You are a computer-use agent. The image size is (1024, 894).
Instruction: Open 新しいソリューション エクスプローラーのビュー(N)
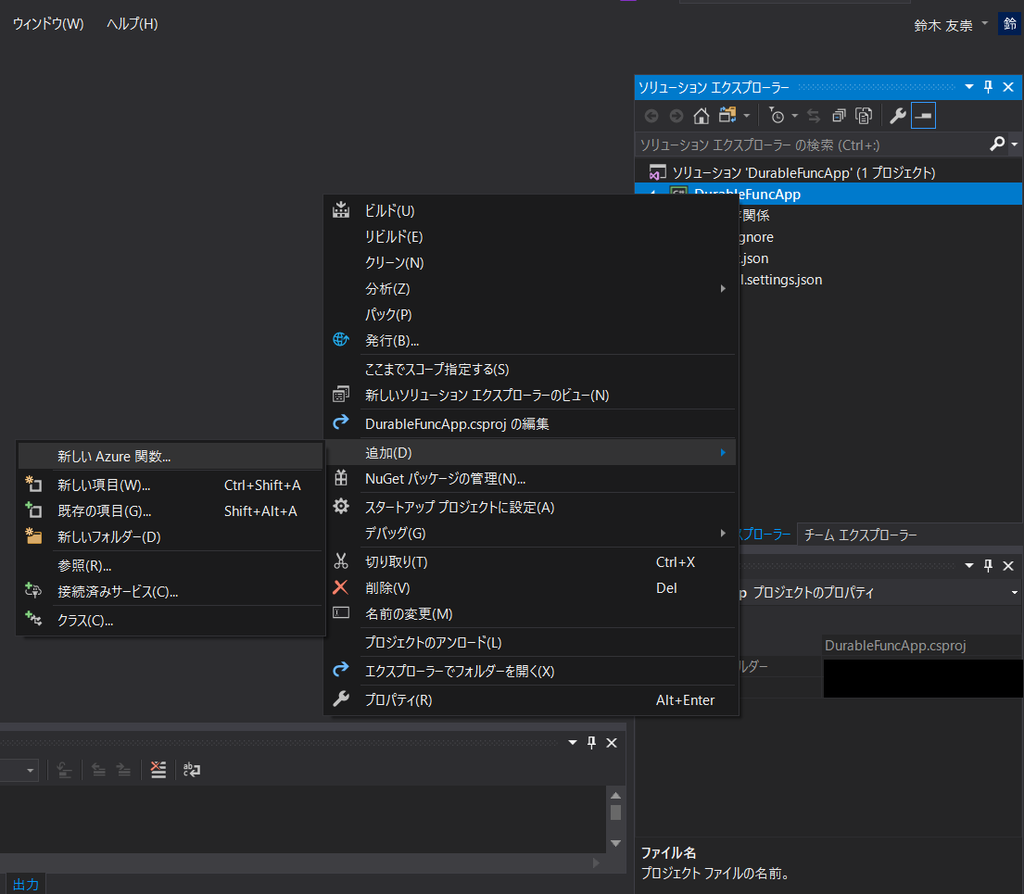pos(531,395)
